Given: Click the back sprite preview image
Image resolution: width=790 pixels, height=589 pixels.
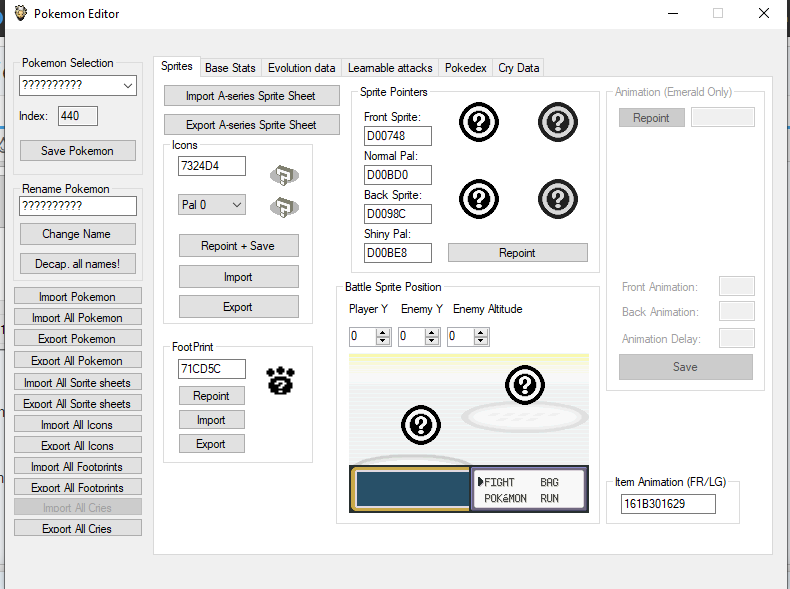Looking at the screenshot, I should point(478,198).
